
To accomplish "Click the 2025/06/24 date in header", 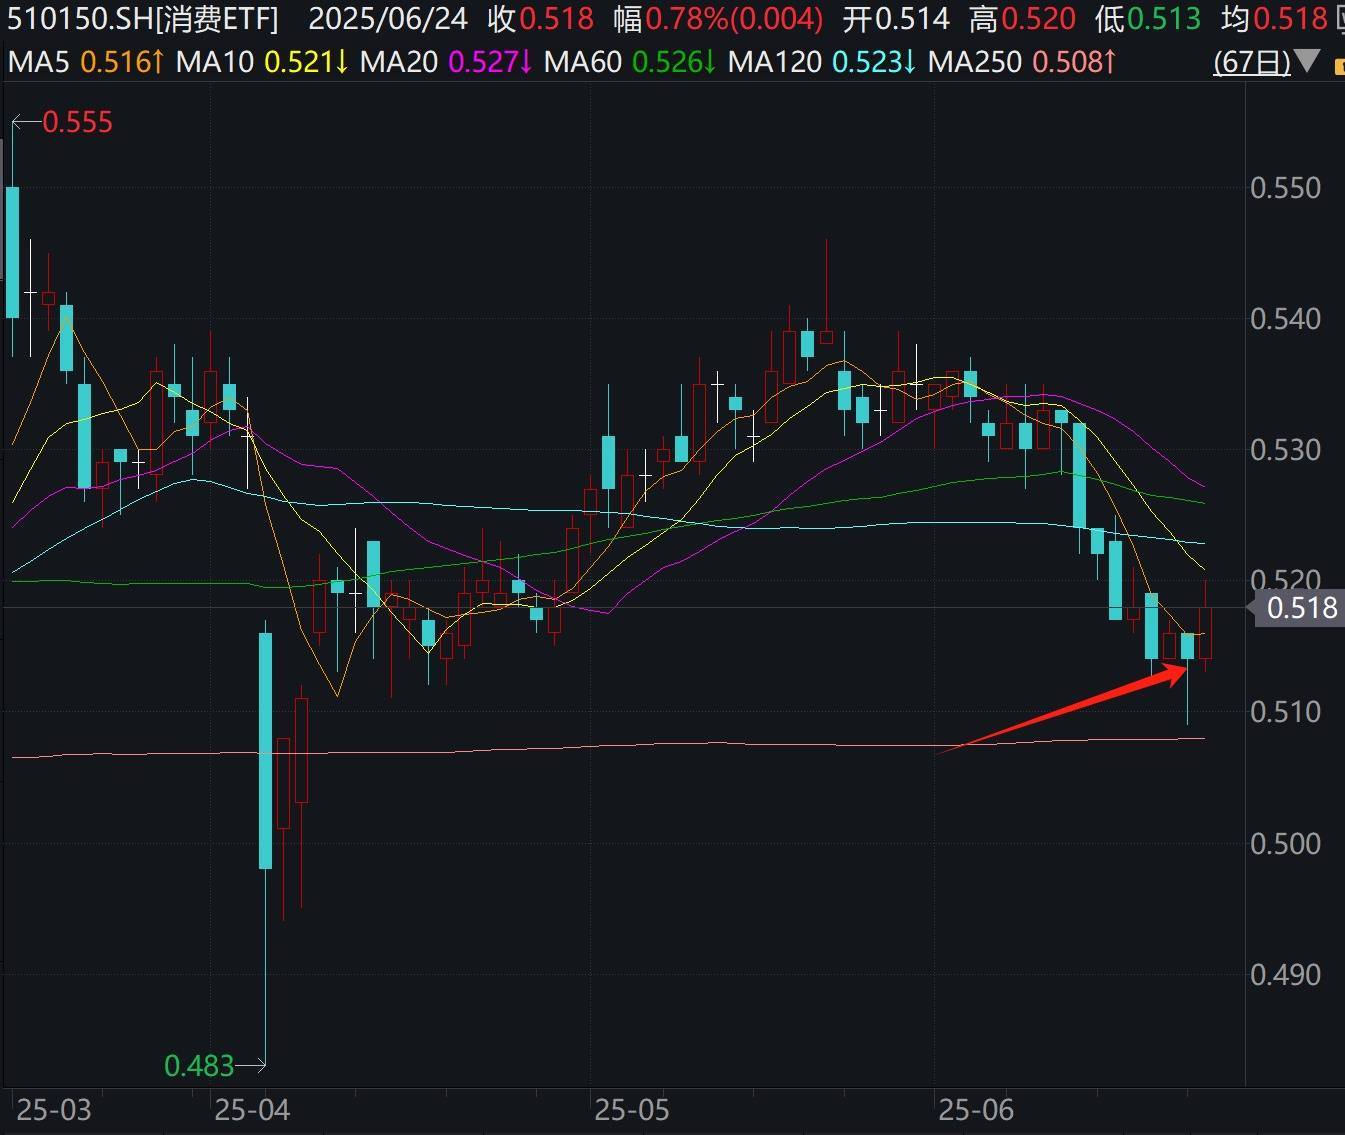I will click(388, 19).
